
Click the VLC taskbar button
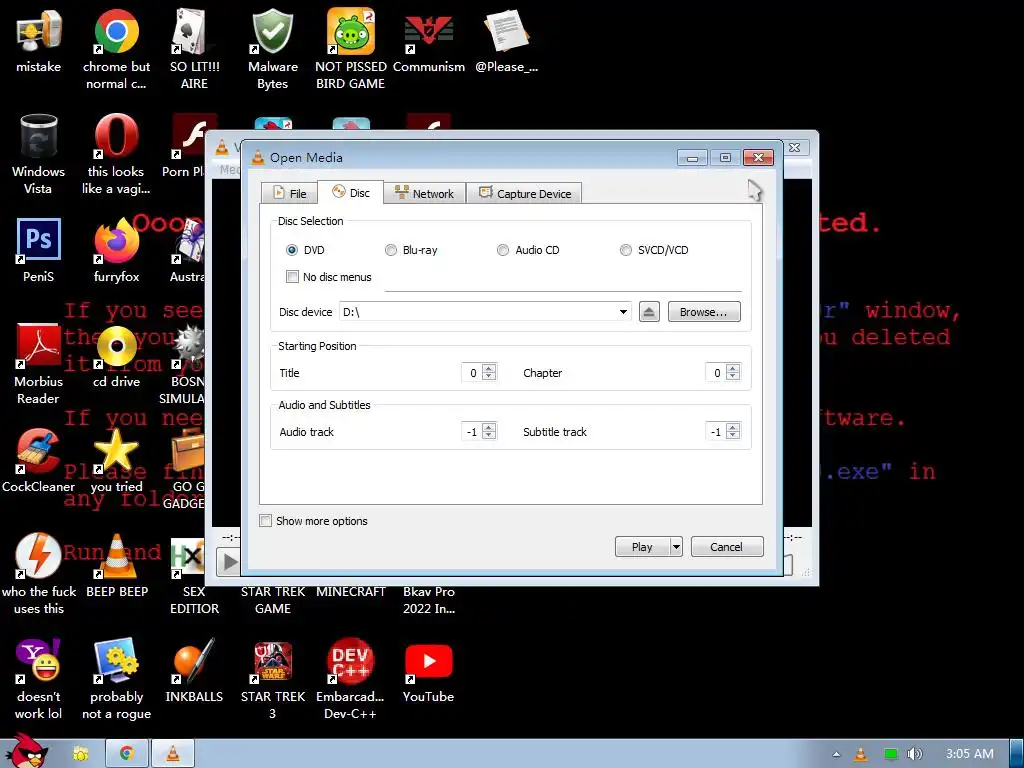pos(173,754)
